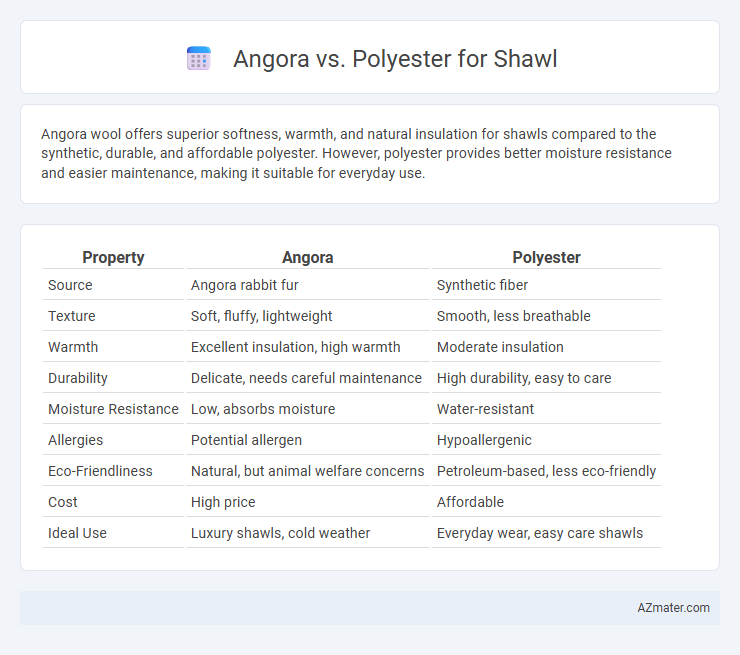The height and width of the screenshot is (655, 740).
Task: Click 'Luxury shawls, cold weather' cell
Action: [280, 533]
